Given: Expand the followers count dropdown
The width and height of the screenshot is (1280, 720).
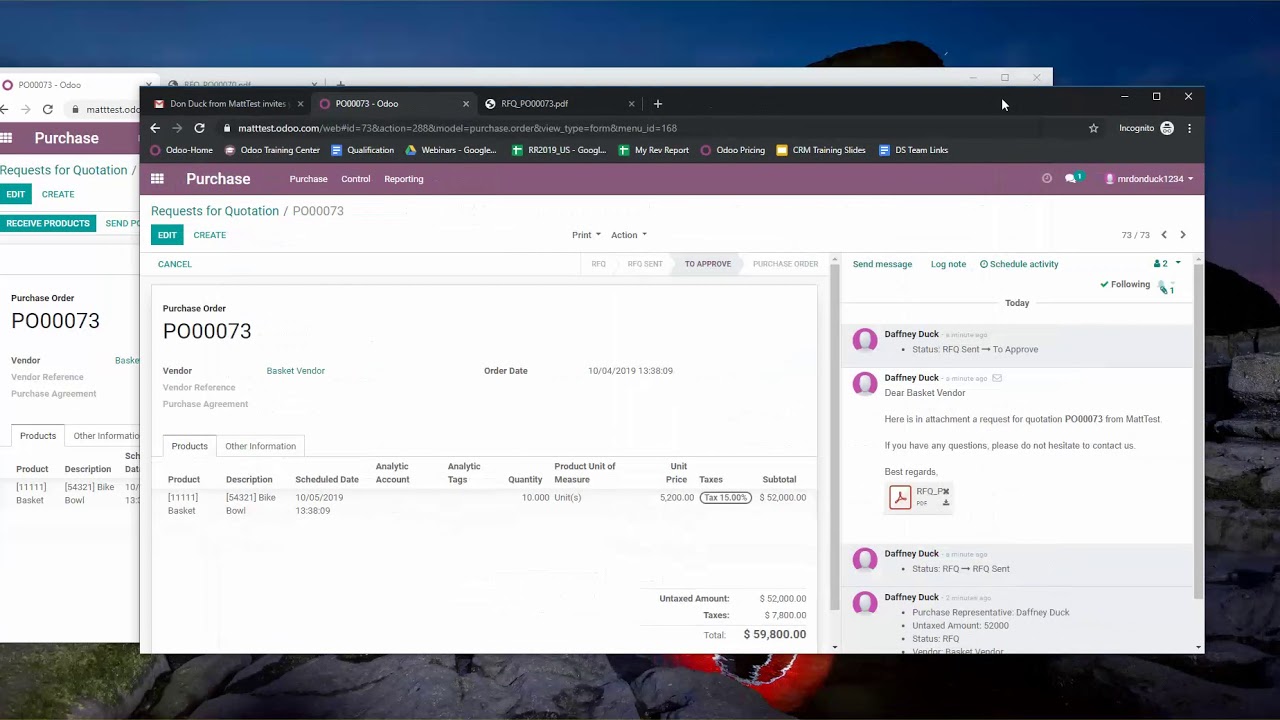Looking at the screenshot, I should pos(1166,264).
